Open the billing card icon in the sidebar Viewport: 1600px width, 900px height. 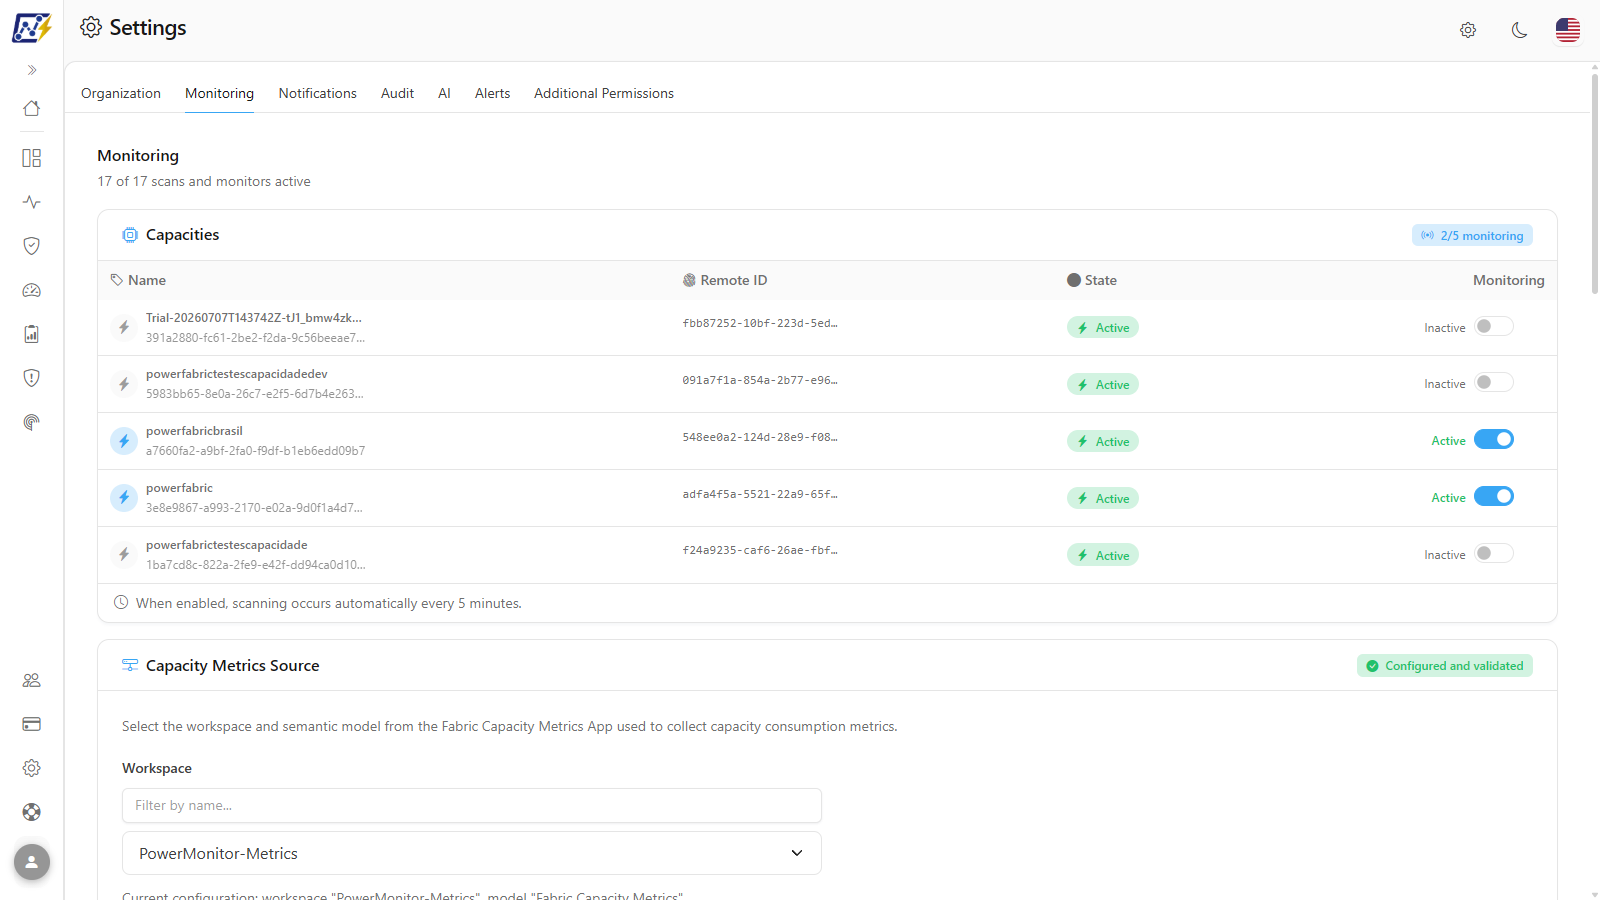tap(32, 724)
